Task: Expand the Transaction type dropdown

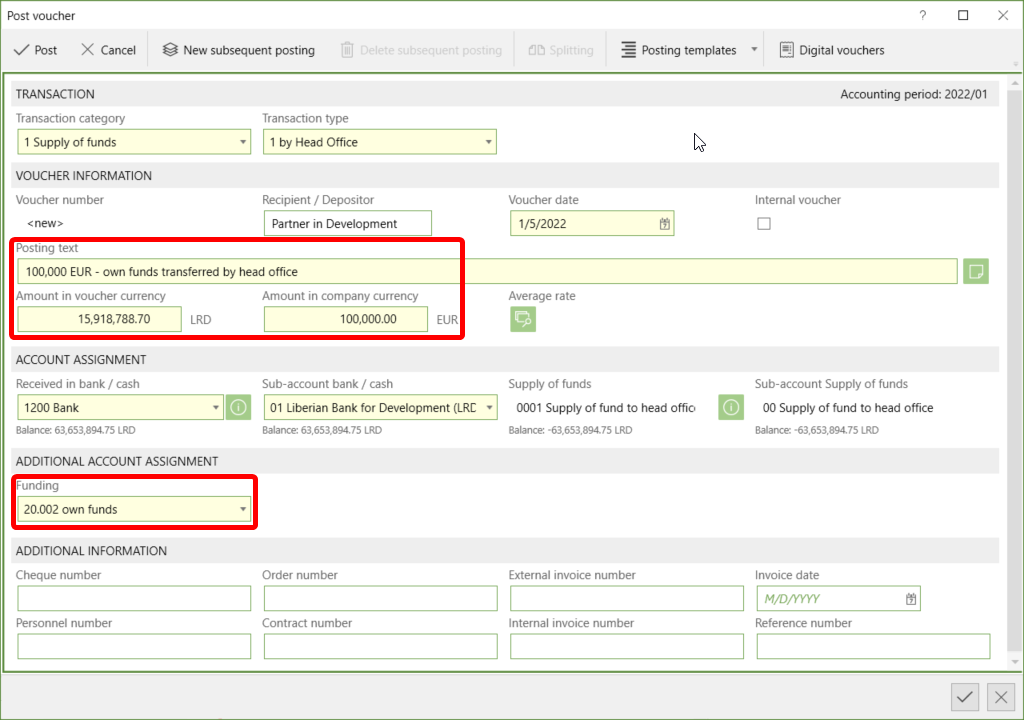Action: pos(488,142)
